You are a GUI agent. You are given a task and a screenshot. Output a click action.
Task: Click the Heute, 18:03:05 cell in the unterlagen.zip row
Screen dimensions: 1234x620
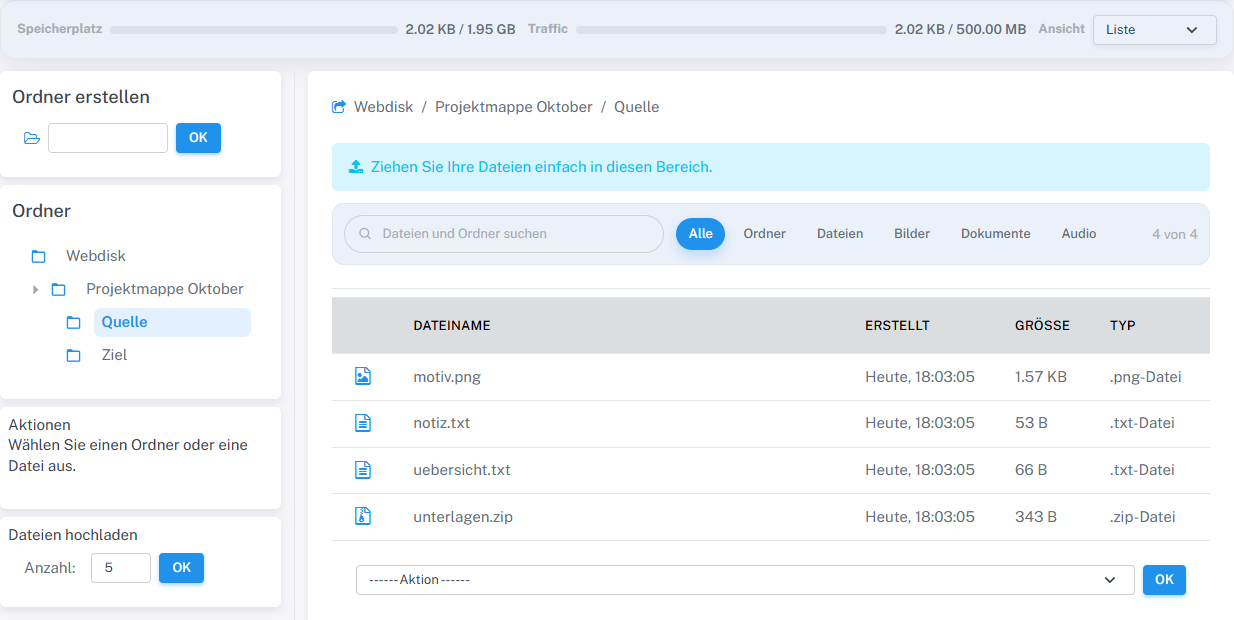tap(920, 517)
